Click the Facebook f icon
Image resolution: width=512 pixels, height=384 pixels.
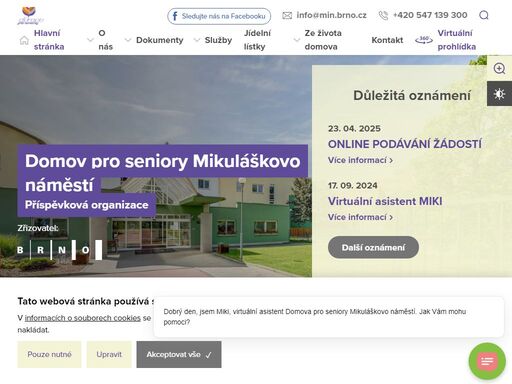(x=174, y=16)
